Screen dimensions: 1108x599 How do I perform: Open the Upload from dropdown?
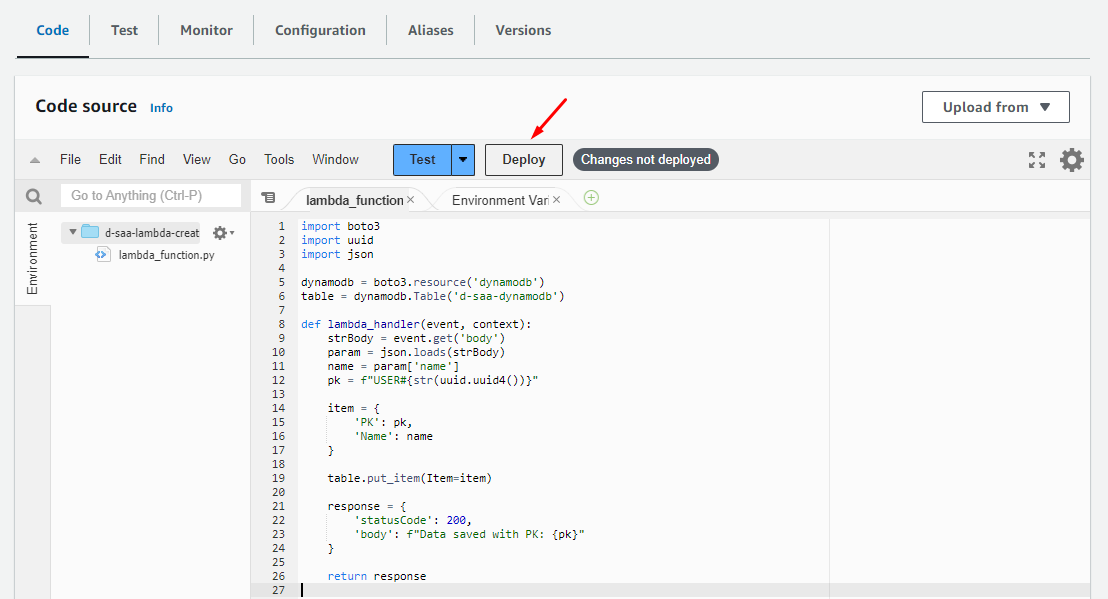tap(995, 107)
